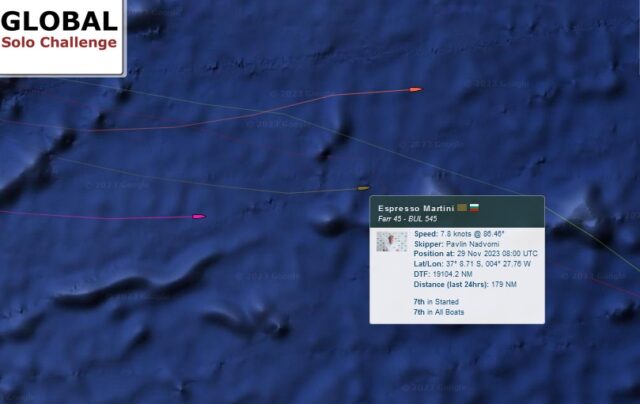Viewport: 640px width, 404px height.
Task: Open the skipper photo thumbnail
Action: pyautogui.click(x=391, y=241)
